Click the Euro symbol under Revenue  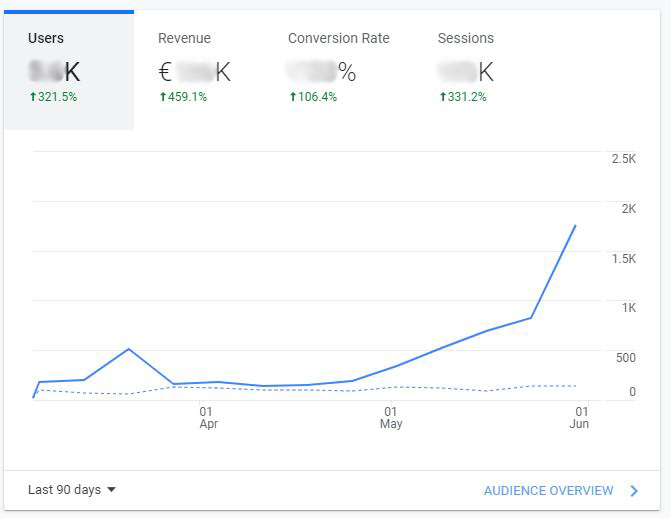165,72
